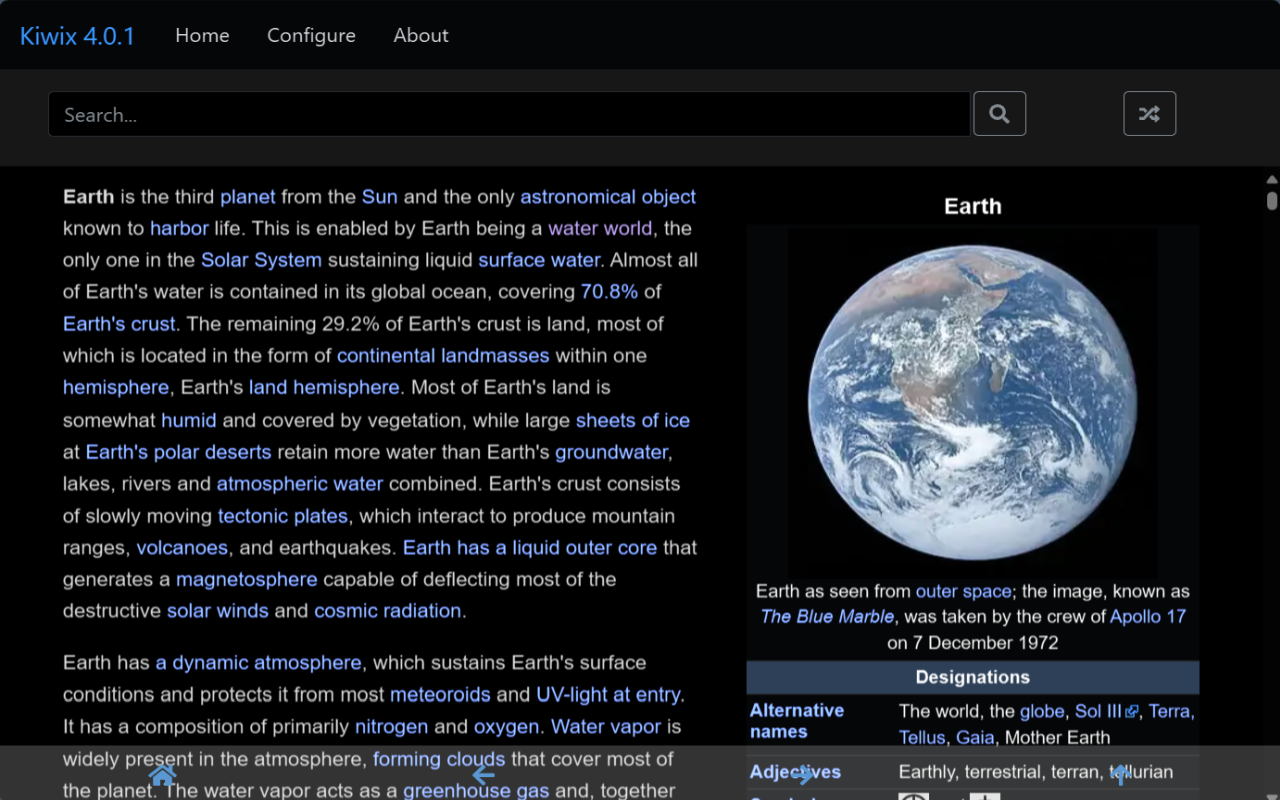The height and width of the screenshot is (800, 1280).
Task: Select the About menu item
Action: point(421,35)
